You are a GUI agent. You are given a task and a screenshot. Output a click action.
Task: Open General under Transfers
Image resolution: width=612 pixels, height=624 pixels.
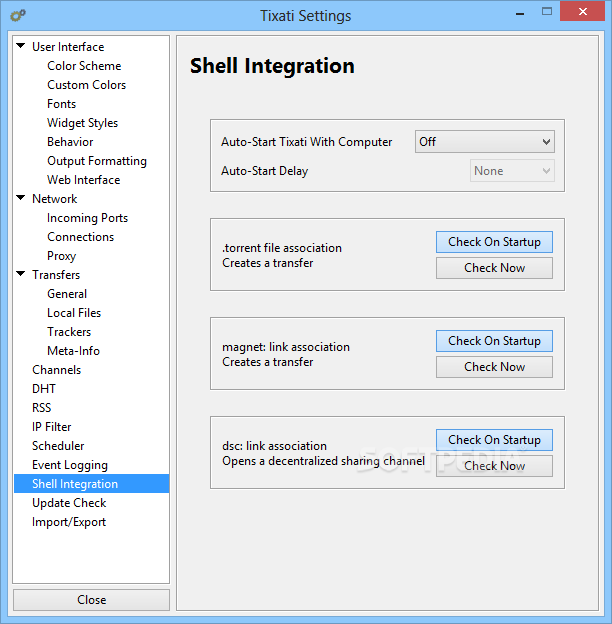click(x=67, y=294)
